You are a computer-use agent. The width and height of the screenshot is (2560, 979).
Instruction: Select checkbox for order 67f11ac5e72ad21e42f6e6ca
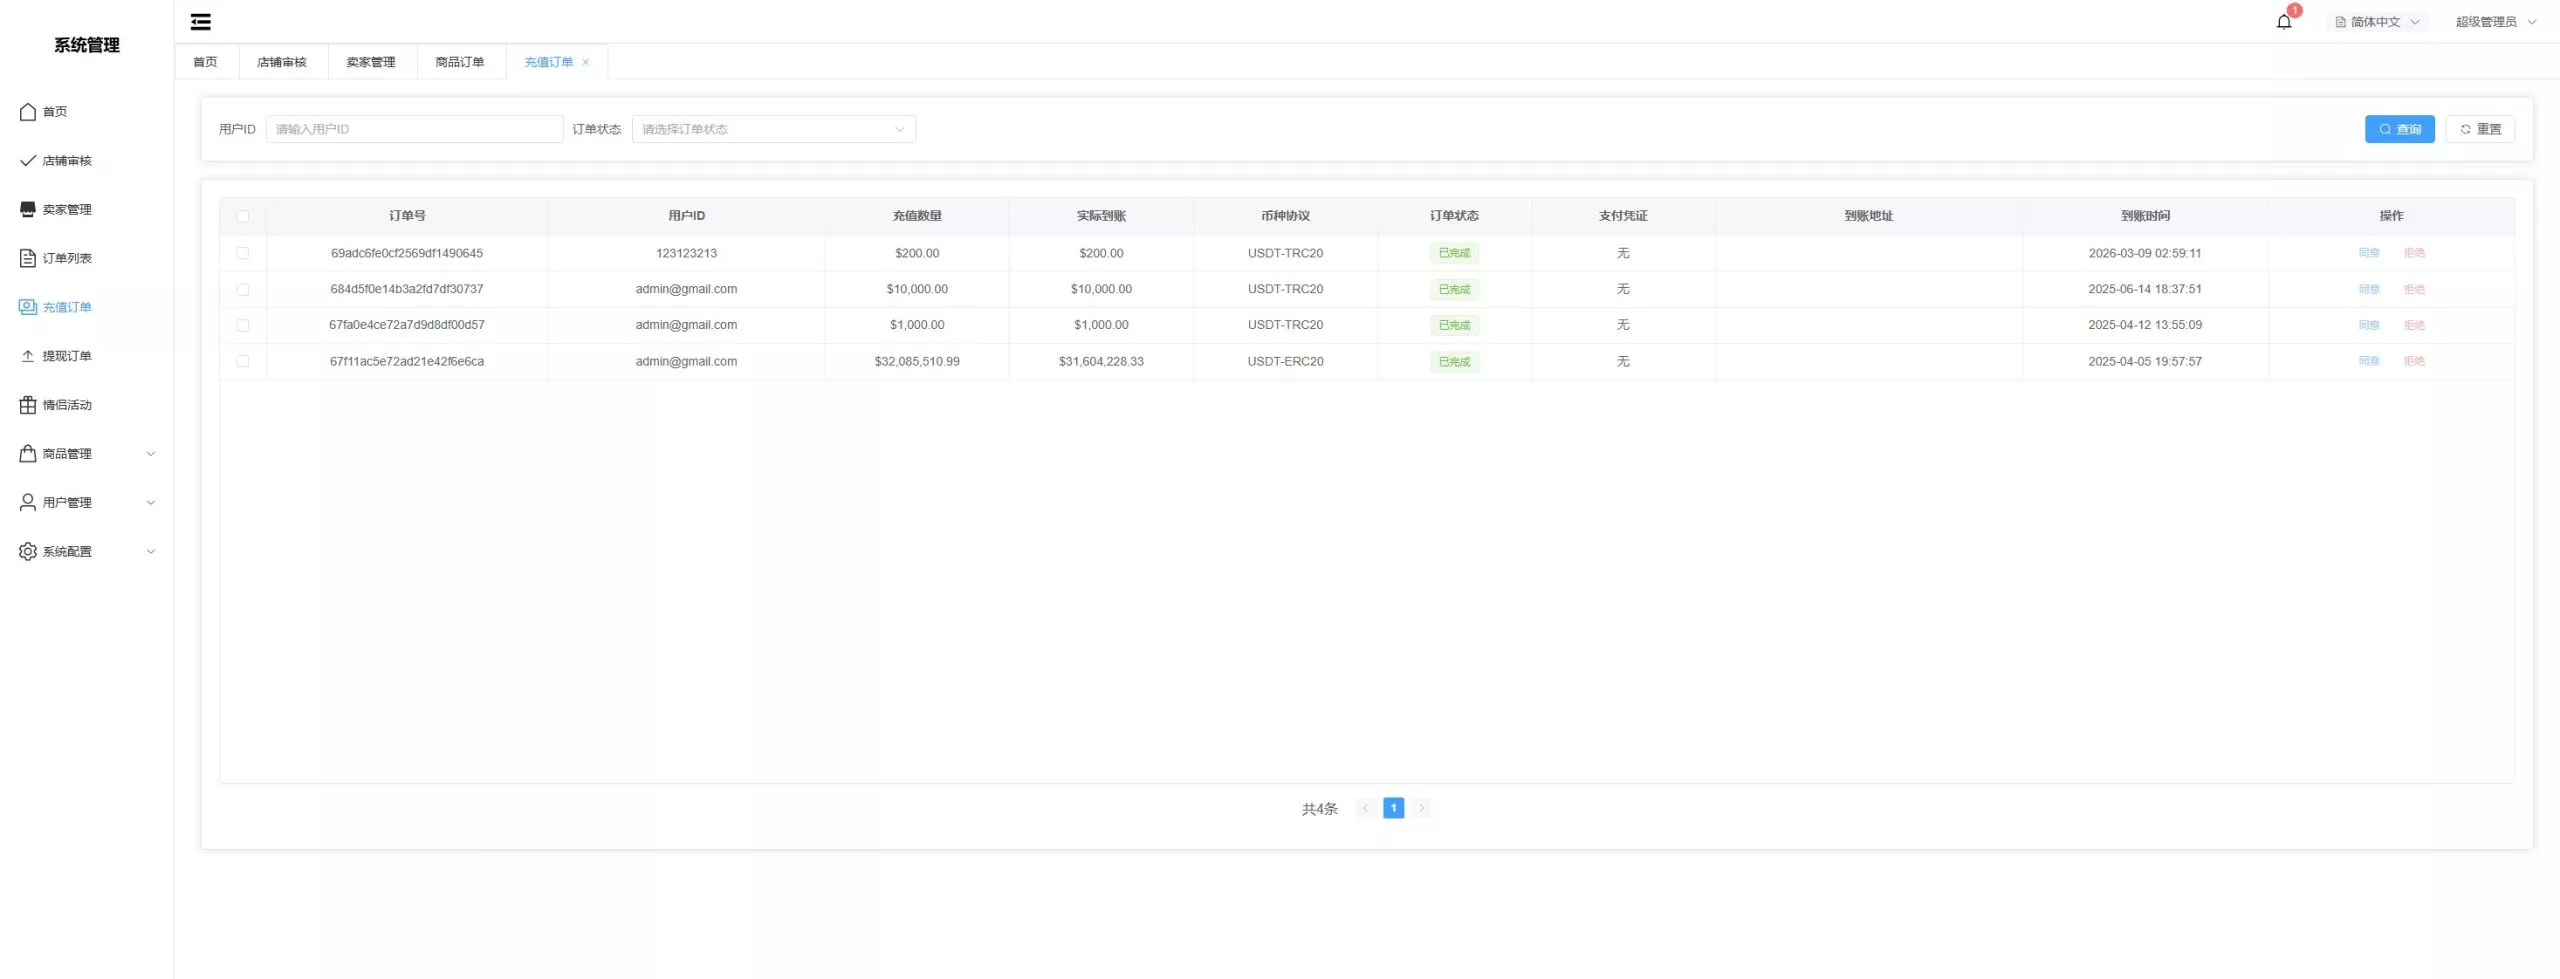point(243,361)
